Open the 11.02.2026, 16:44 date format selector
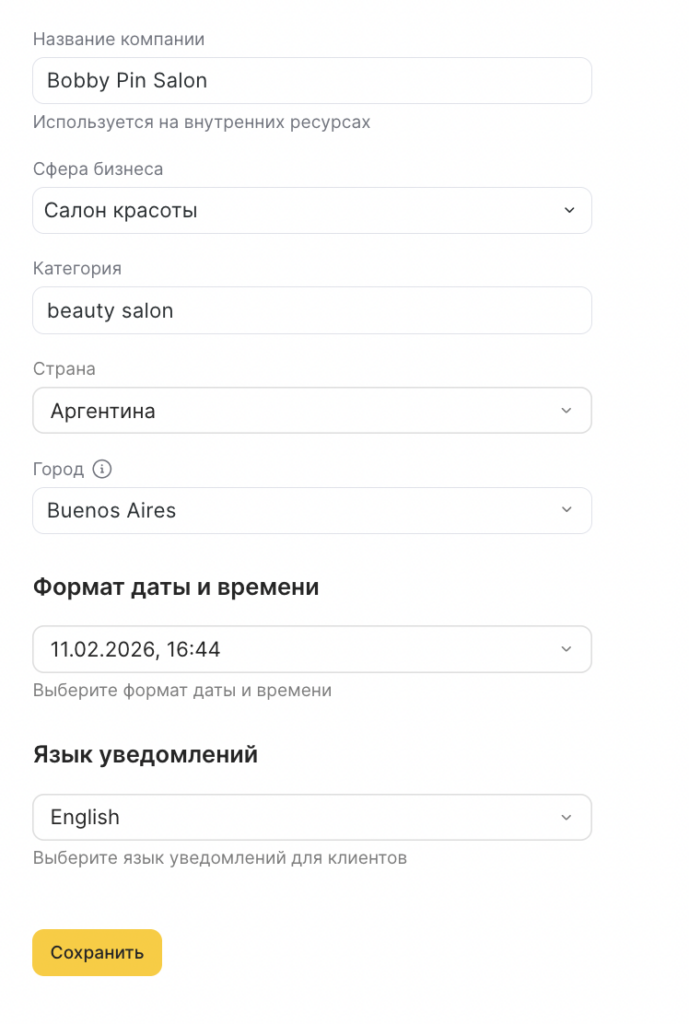Viewport: 689px width, 1024px height. point(300,649)
